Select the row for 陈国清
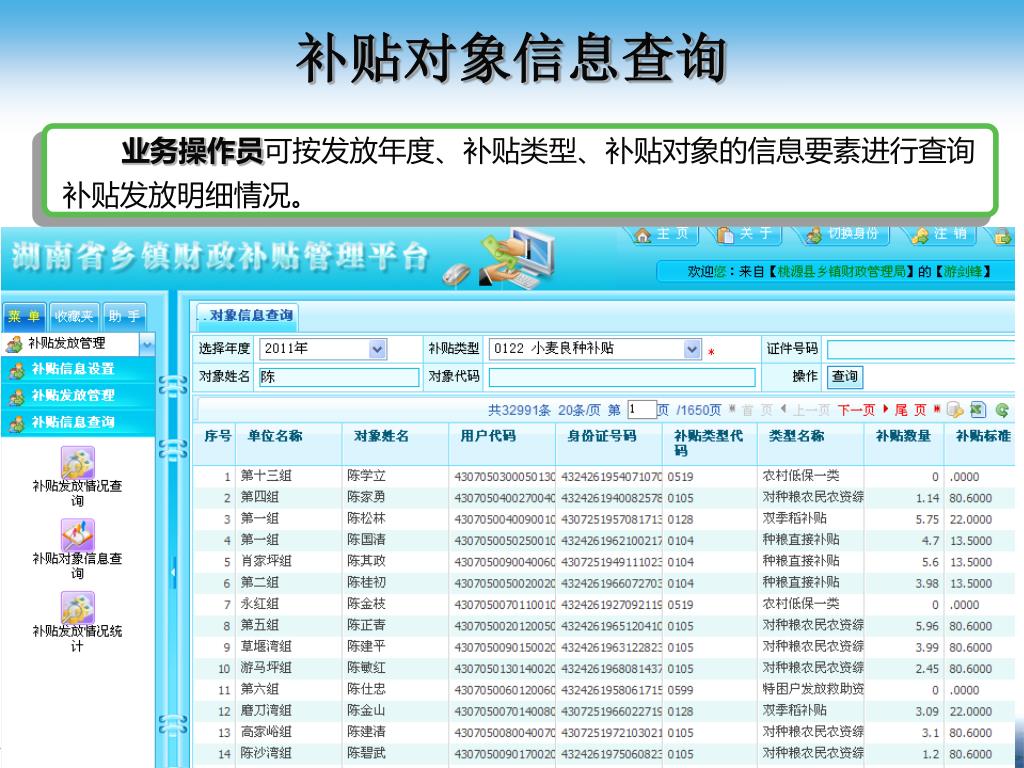 (x=604, y=541)
